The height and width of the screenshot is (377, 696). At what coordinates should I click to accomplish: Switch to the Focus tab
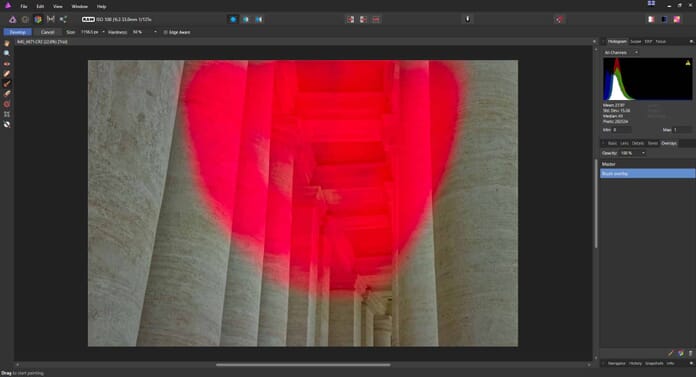tap(660, 42)
